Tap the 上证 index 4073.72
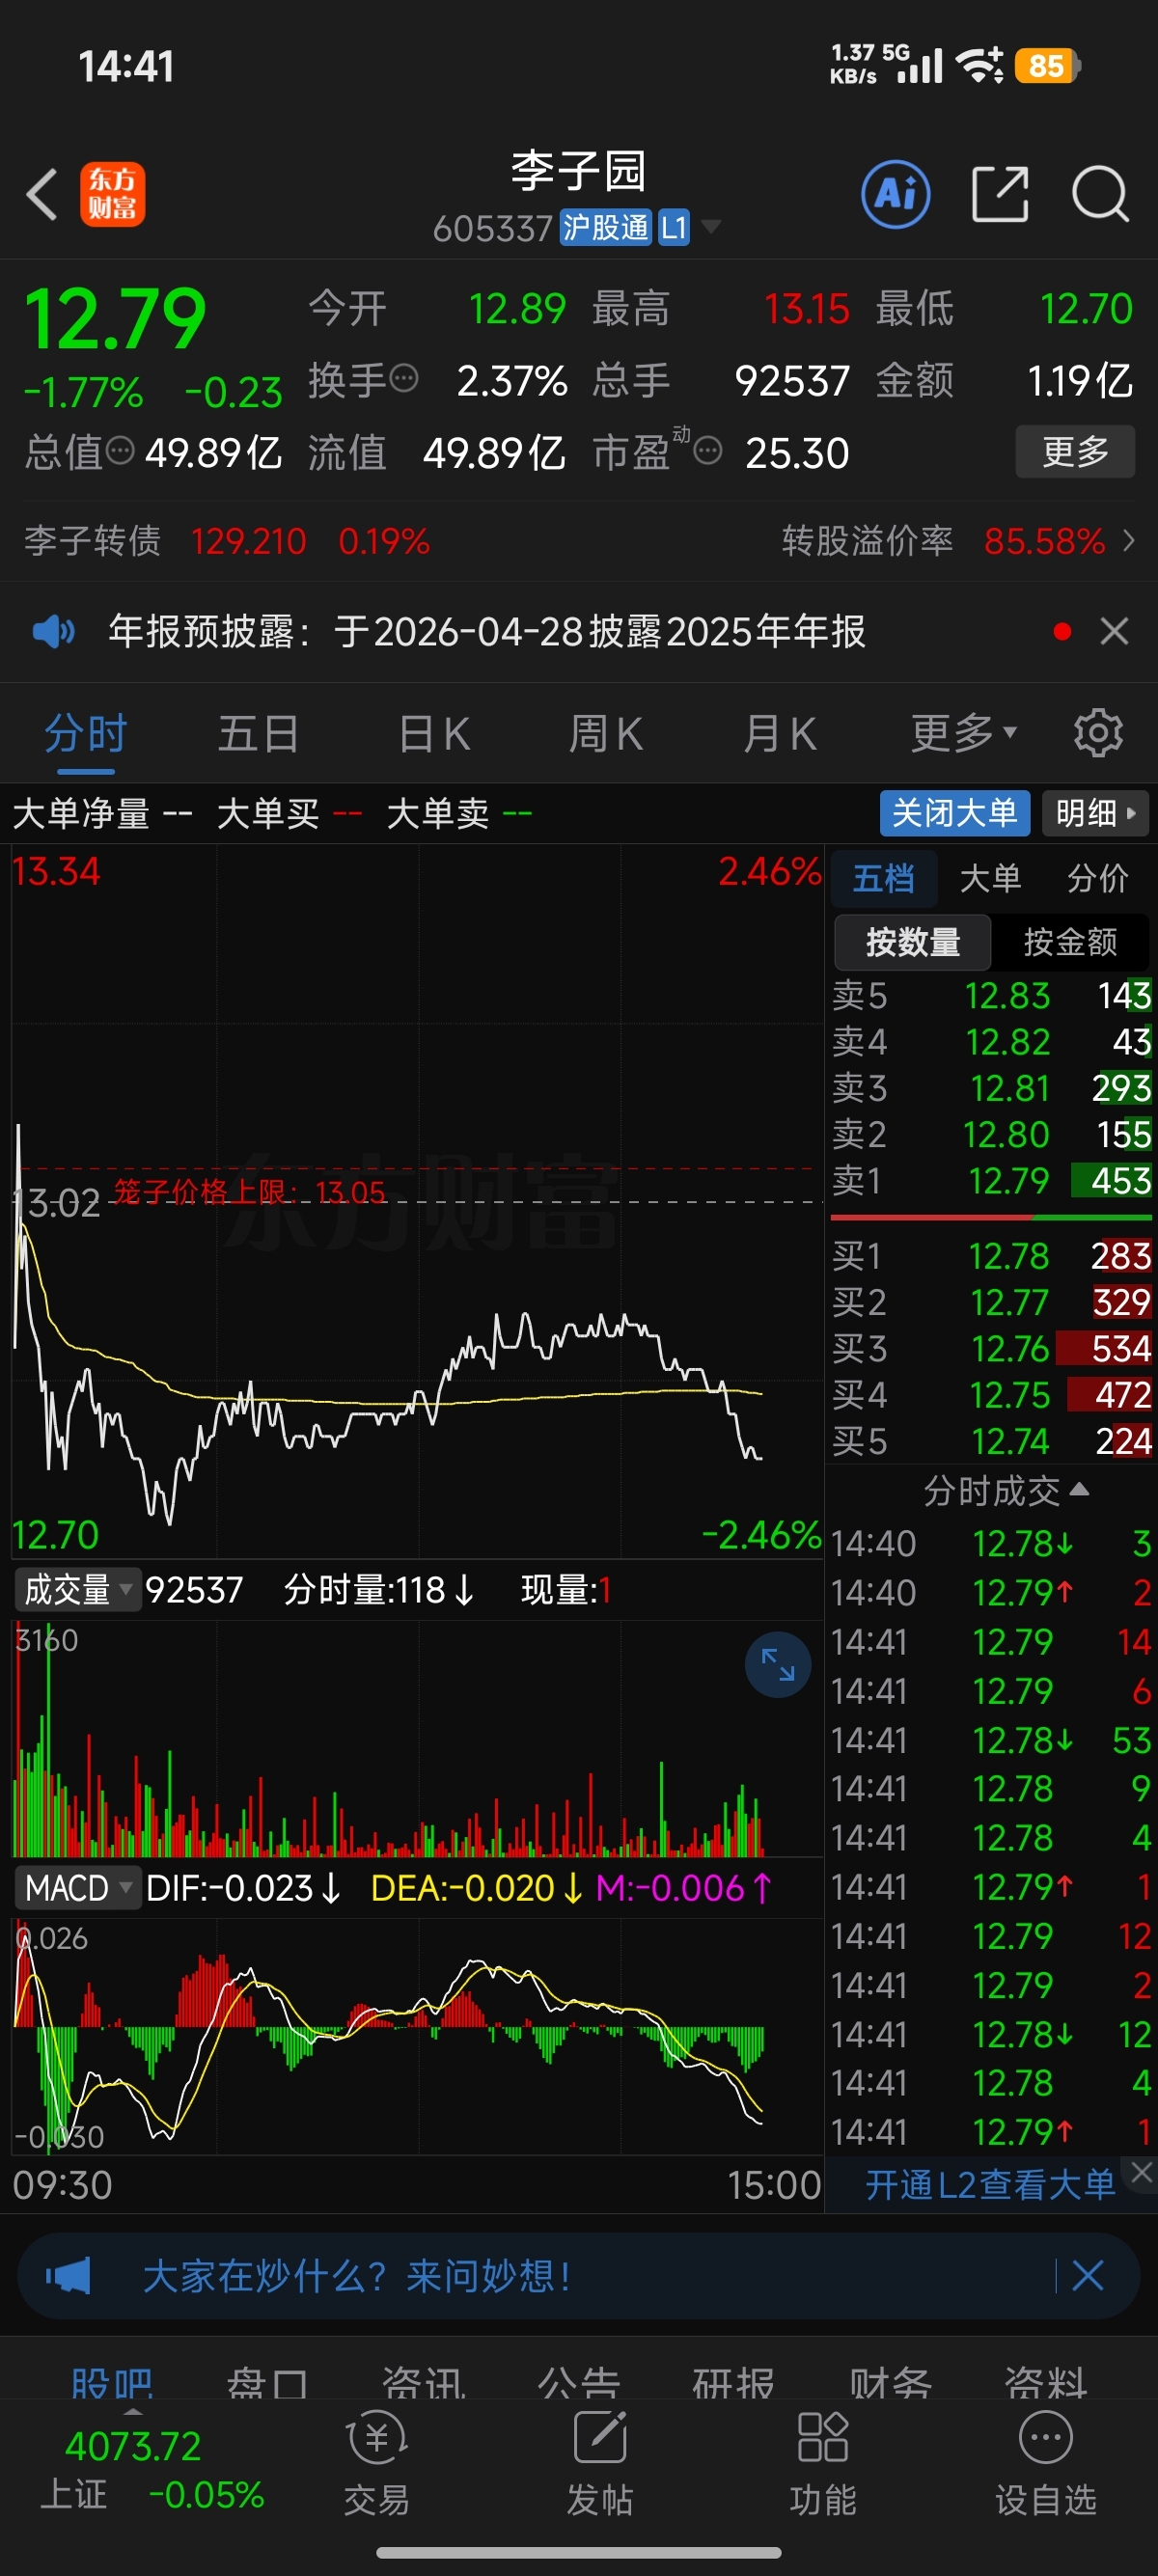Screen dimensions: 1158x2576 point(133,2447)
